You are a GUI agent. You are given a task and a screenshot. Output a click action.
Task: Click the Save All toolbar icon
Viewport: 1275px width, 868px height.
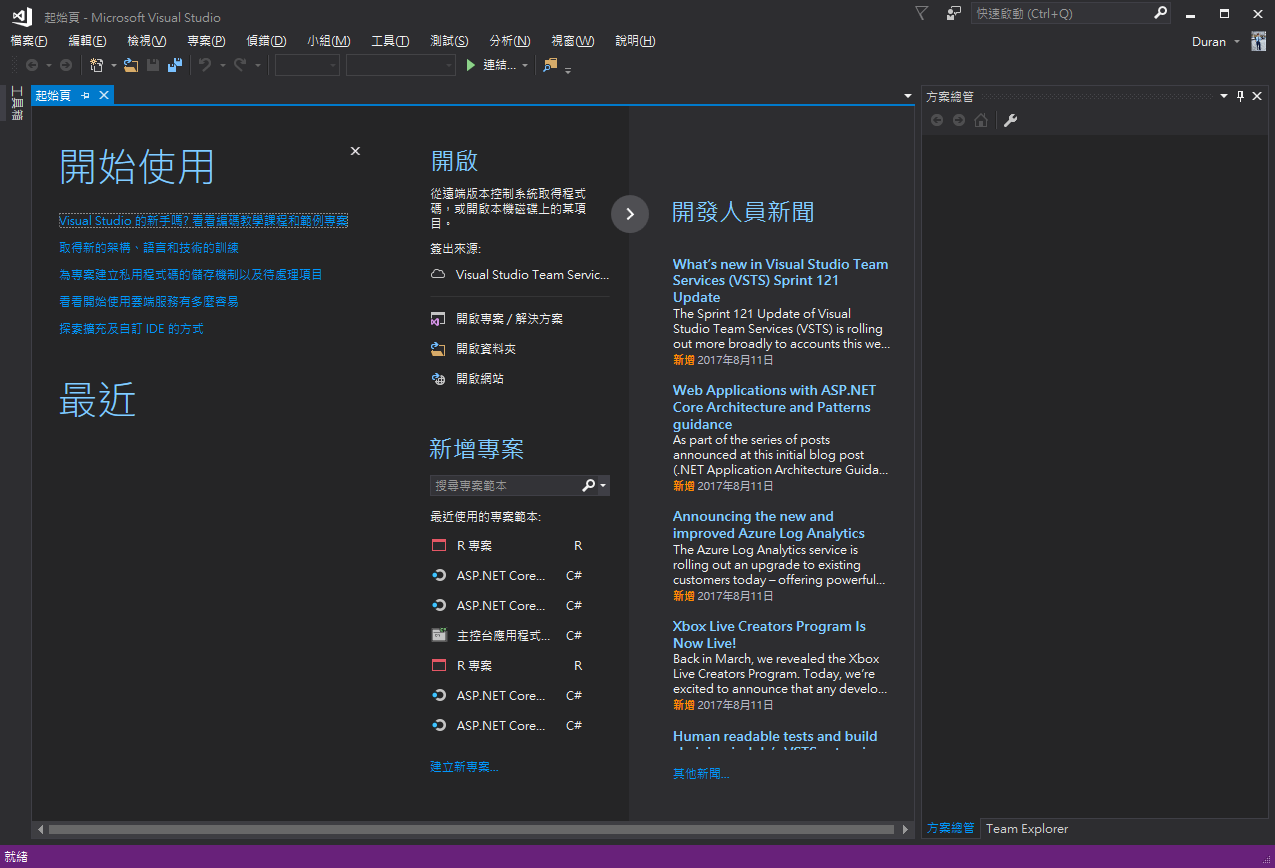click(x=175, y=65)
